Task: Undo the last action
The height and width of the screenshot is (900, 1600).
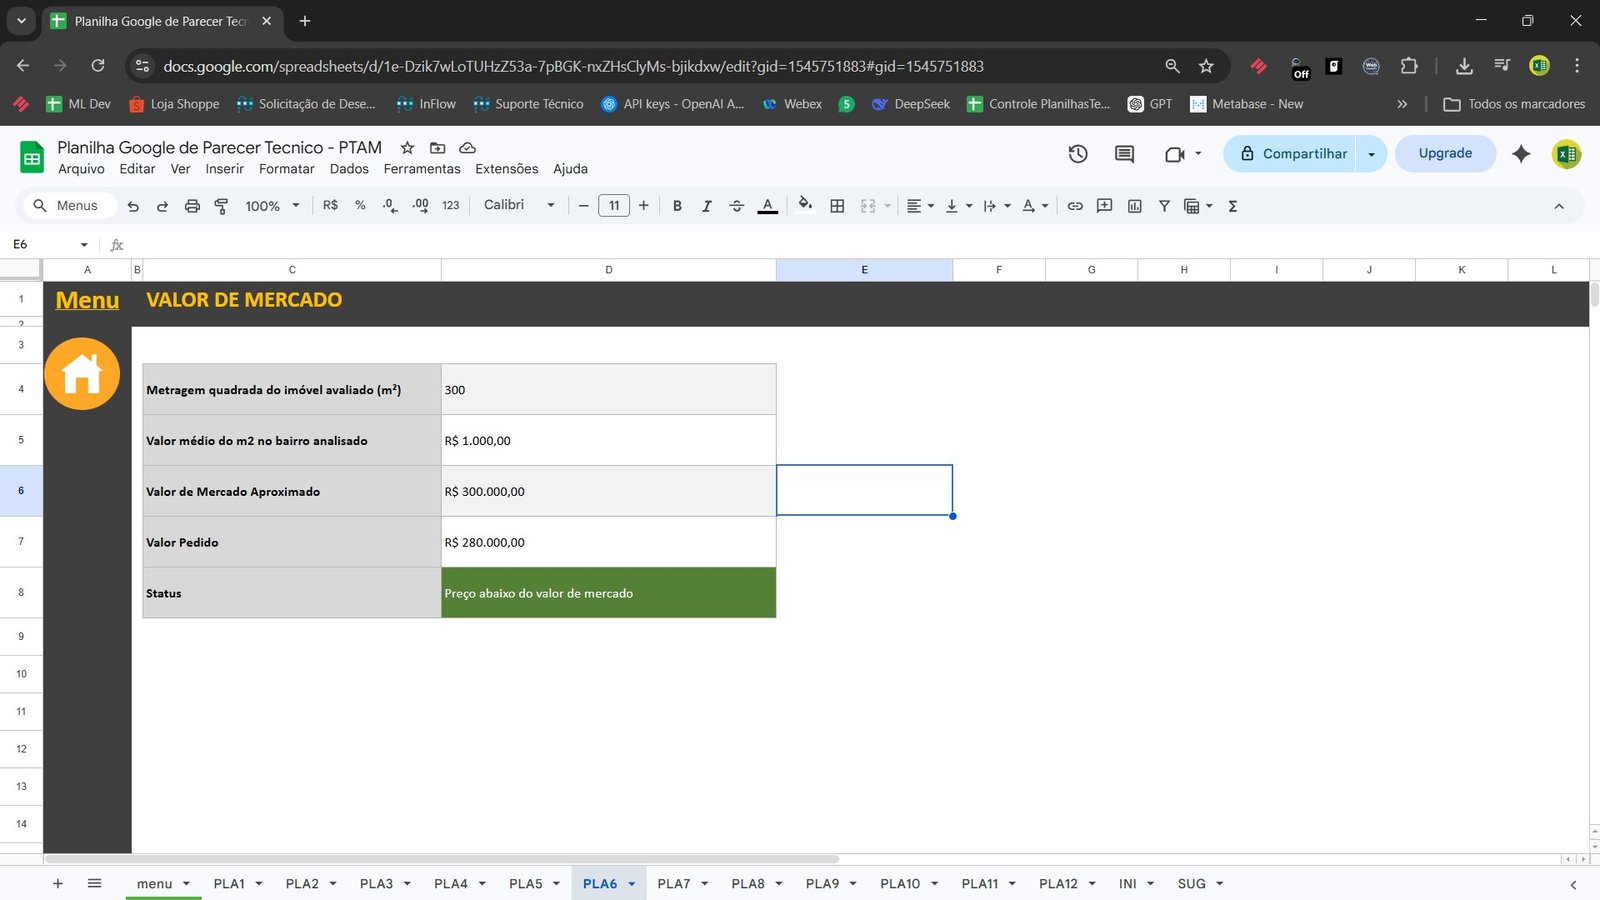Action: tap(133, 205)
